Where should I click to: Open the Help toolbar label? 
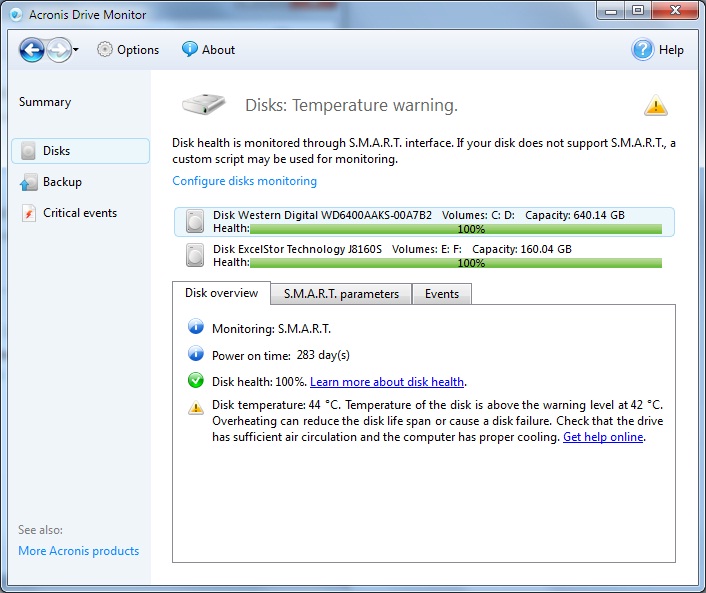(x=671, y=50)
